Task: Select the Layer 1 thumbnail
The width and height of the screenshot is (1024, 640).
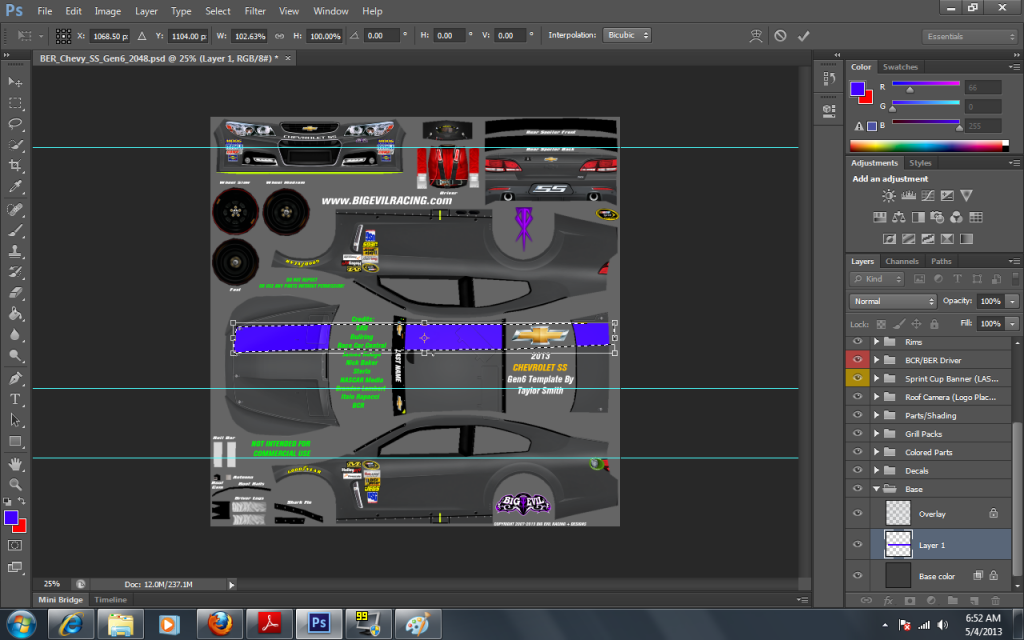Action: point(898,545)
